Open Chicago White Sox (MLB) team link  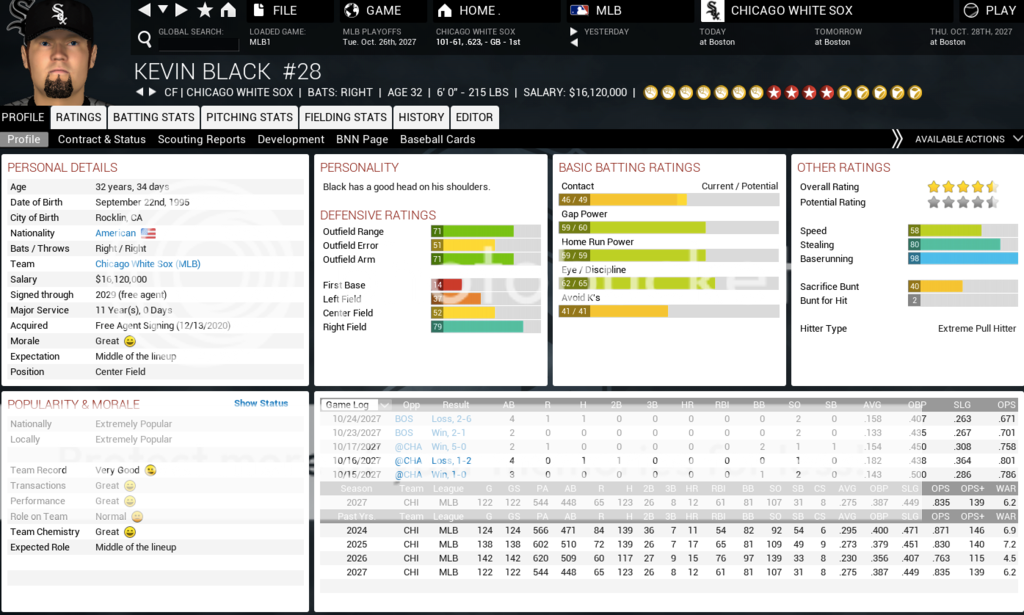coord(147,264)
